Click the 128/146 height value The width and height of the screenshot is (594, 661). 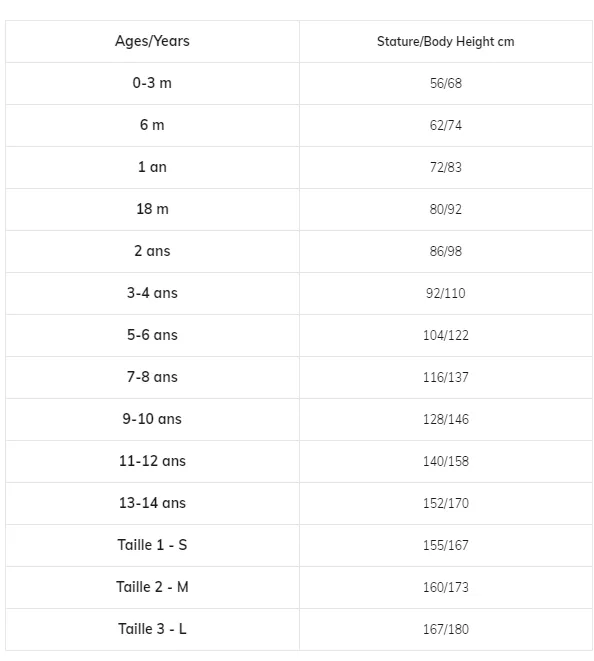(x=446, y=419)
